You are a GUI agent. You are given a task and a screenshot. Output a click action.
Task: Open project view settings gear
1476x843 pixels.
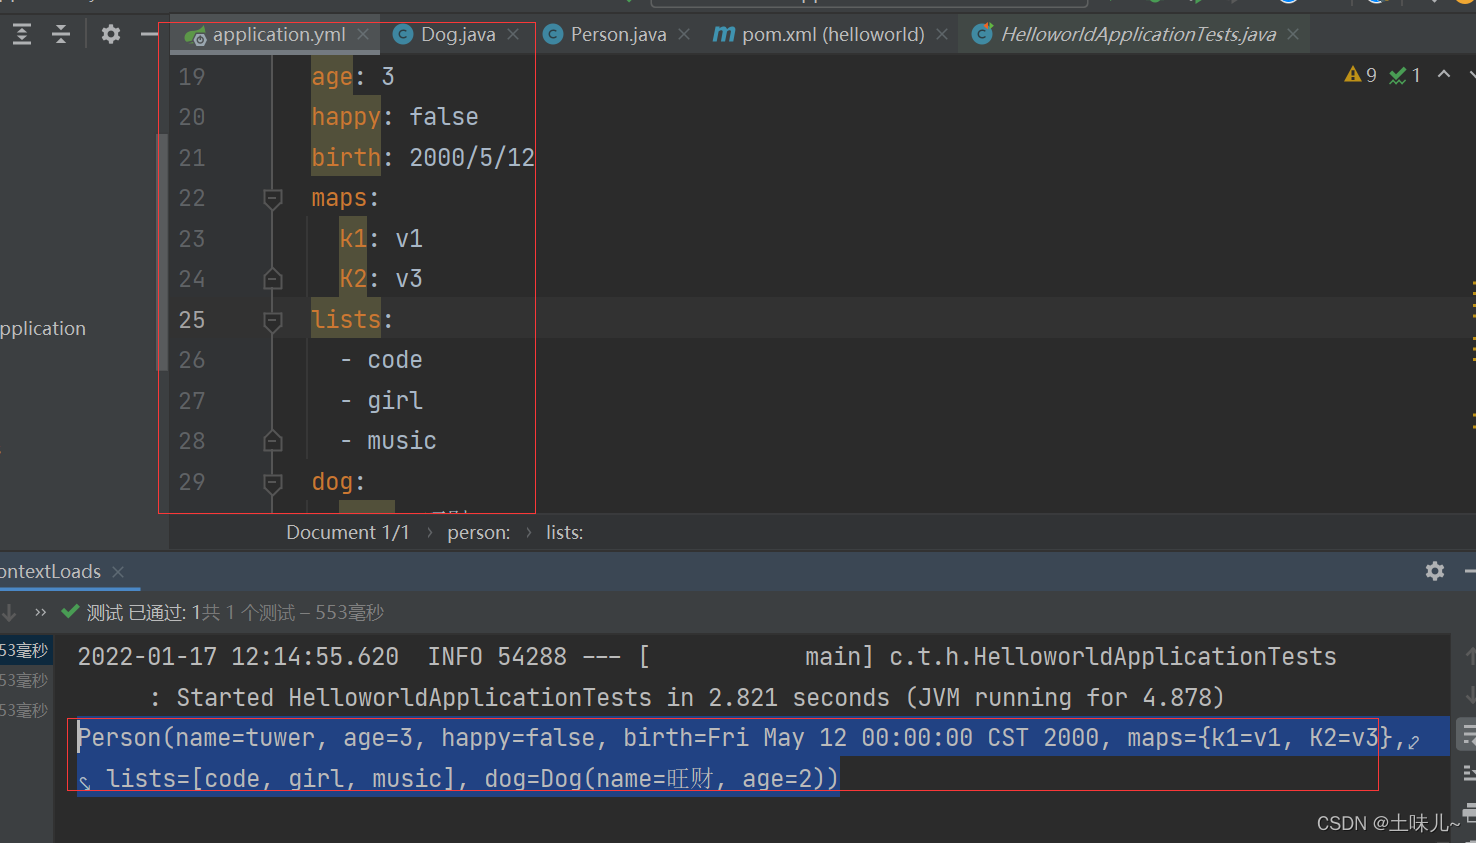click(111, 35)
